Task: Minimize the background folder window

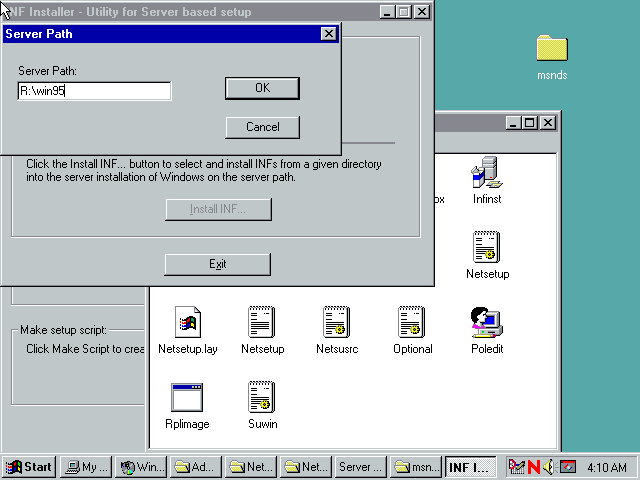Action: pos(513,122)
